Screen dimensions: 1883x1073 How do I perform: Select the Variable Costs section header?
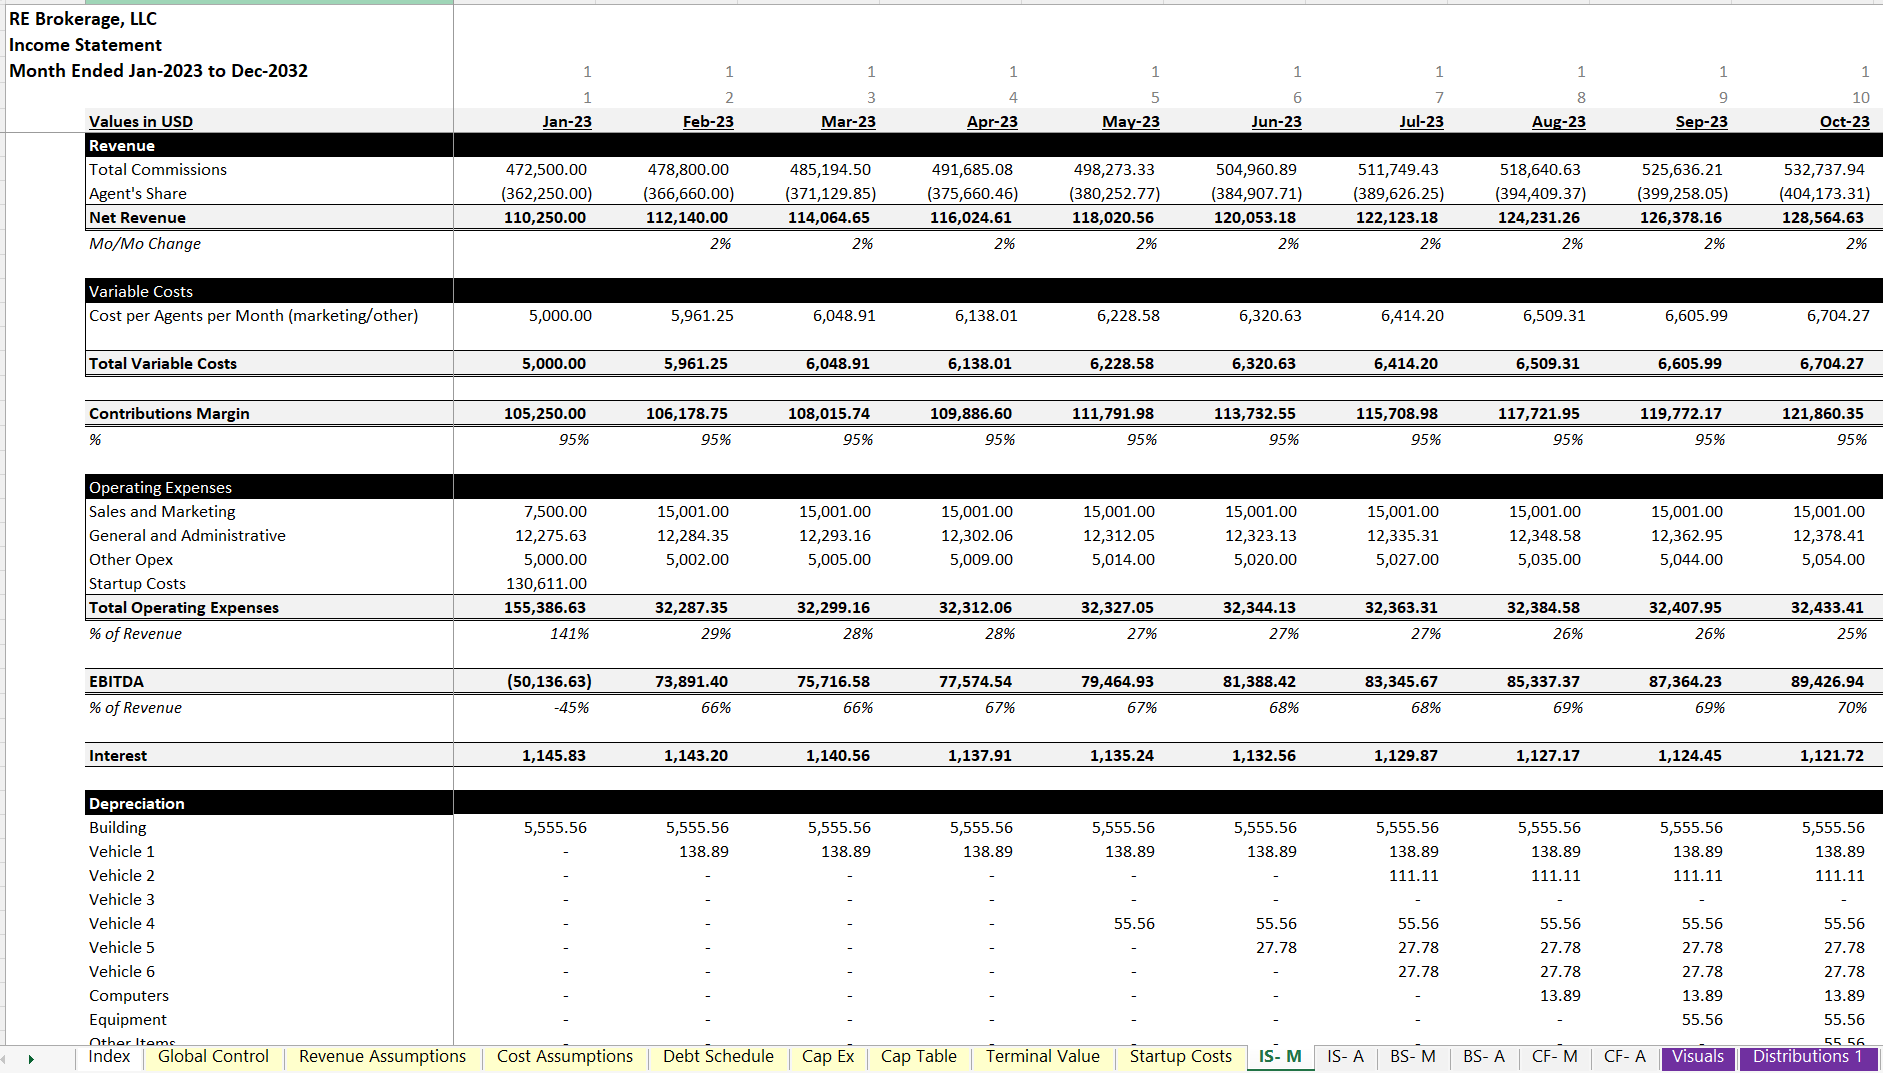tap(269, 291)
